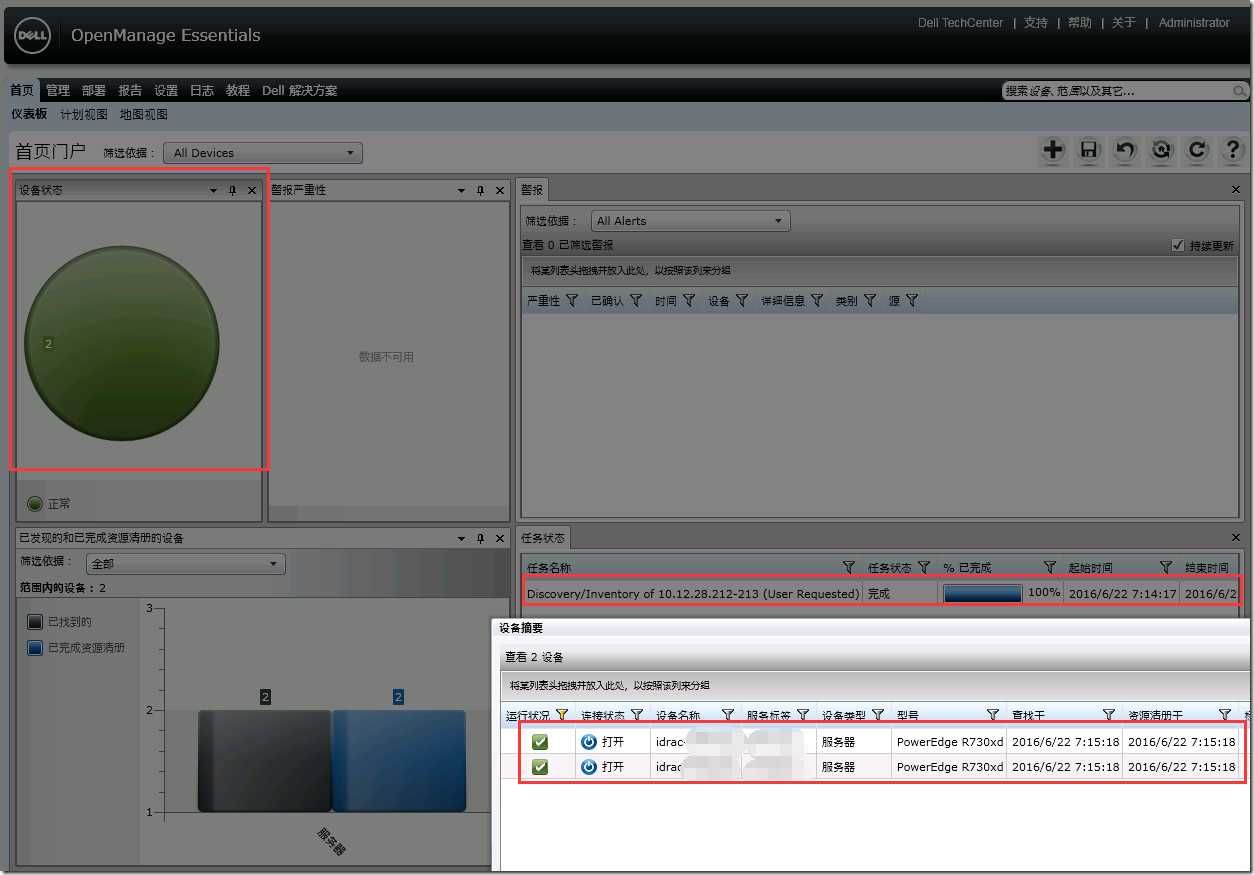Image resolution: width=1254 pixels, height=875 pixels.
Task: Switch to the 计划视图 tab
Action: coord(84,114)
